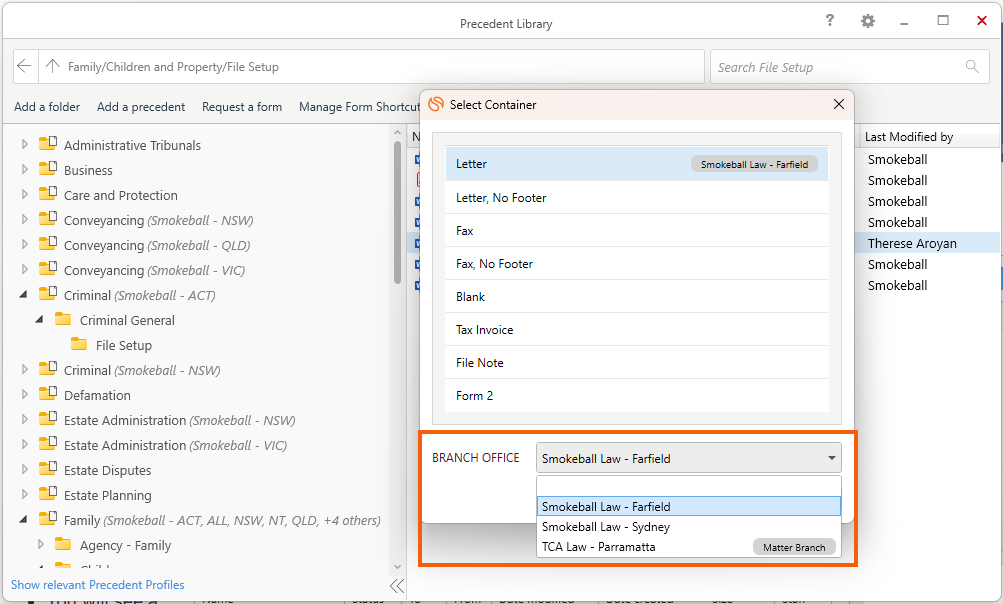Open Show relevant Precedent Profiles link
1003x604 pixels.
pos(97,585)
